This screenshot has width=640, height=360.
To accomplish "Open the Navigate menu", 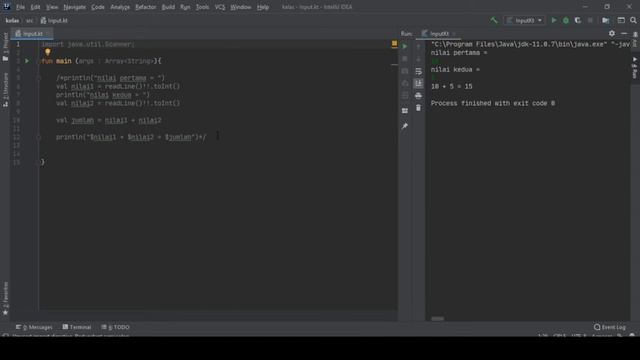I will point(75,7).
